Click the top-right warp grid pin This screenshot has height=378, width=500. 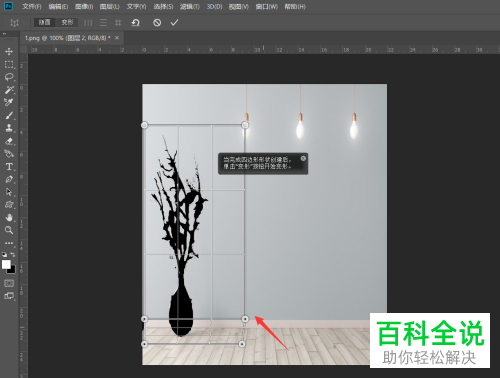[245, 125]
